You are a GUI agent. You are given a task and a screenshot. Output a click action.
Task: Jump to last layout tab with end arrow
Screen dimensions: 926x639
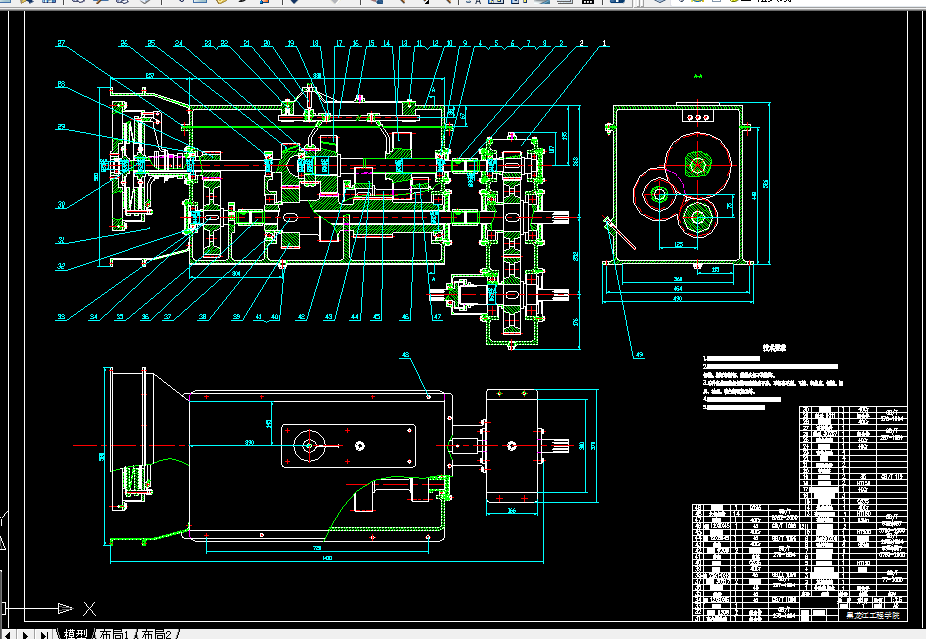pyautogui.click(x=44, y=635)
